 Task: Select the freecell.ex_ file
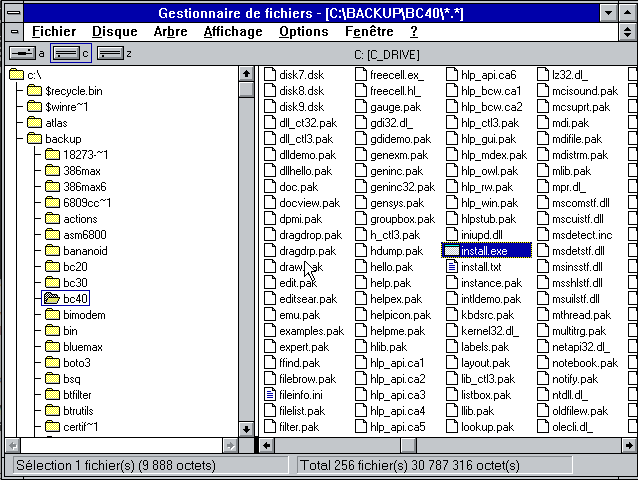point(395,75)
